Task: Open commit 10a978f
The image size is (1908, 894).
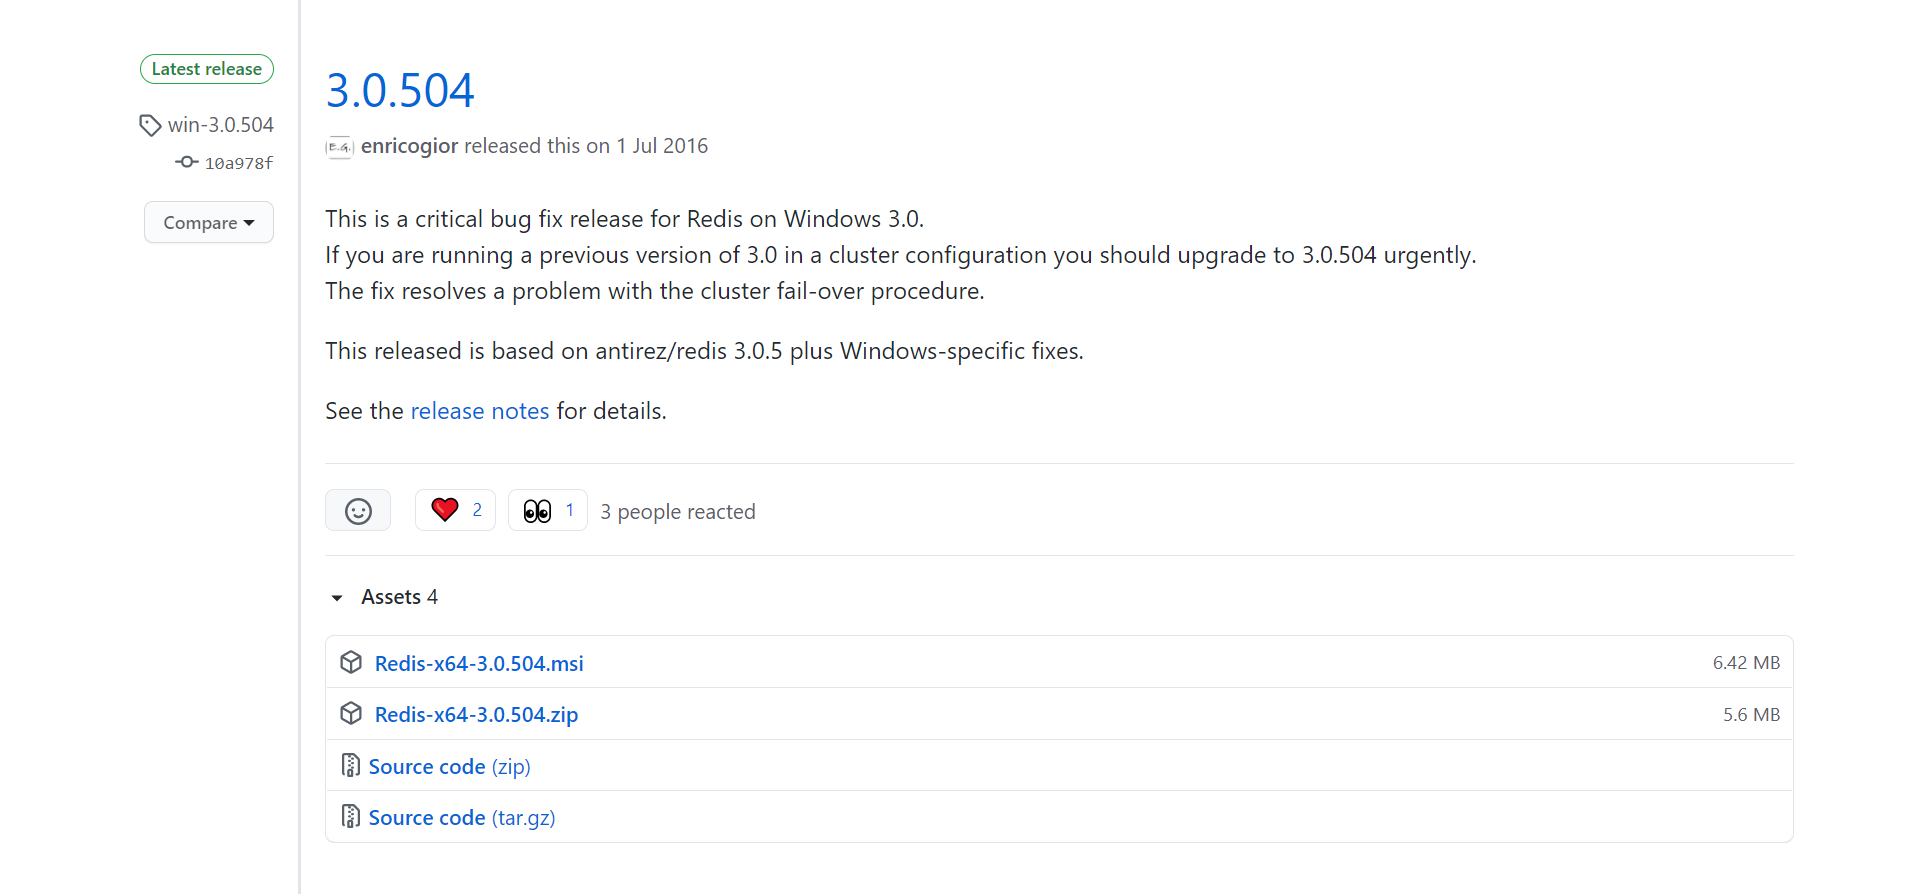Action: tap(239, 163)
